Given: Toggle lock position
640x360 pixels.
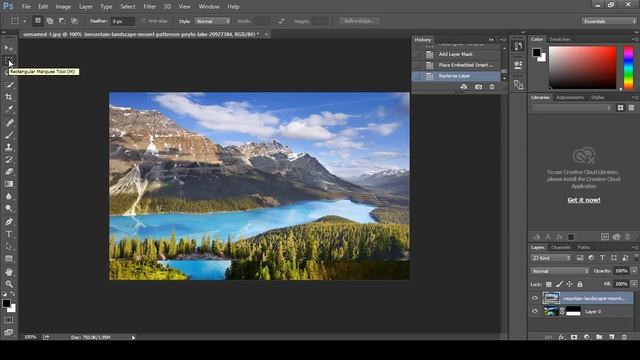Looking at the screenshot, I should (x=569, y=284).
